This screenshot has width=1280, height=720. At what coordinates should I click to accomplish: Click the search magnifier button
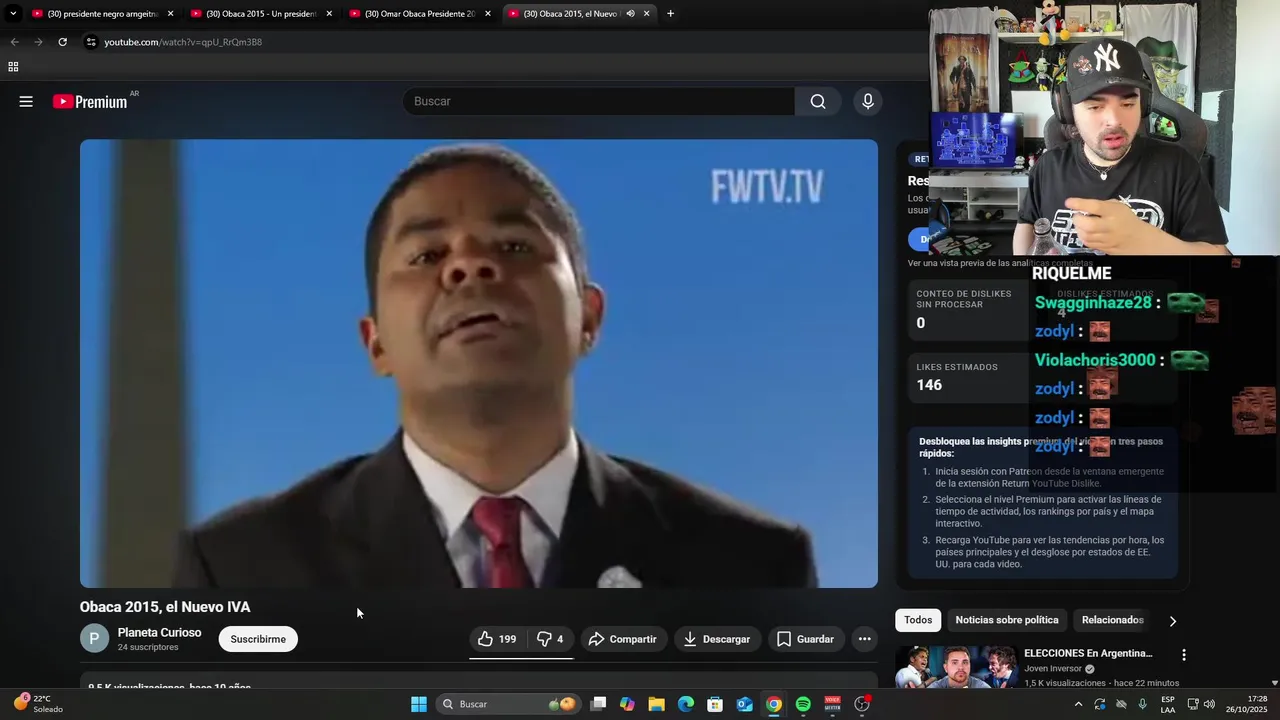coord(818,101)
